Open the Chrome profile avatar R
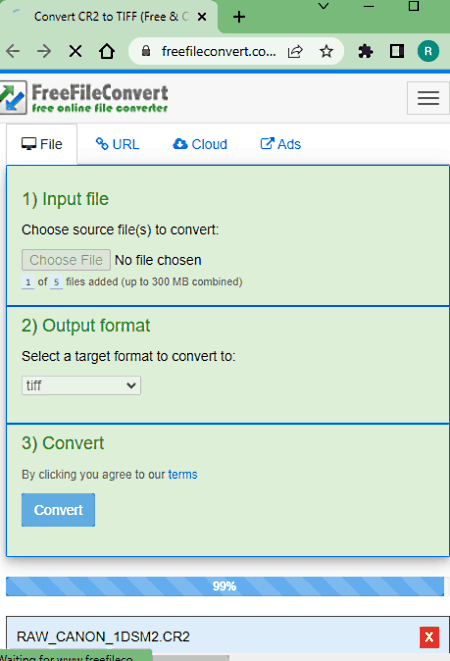 click(428, 51)
